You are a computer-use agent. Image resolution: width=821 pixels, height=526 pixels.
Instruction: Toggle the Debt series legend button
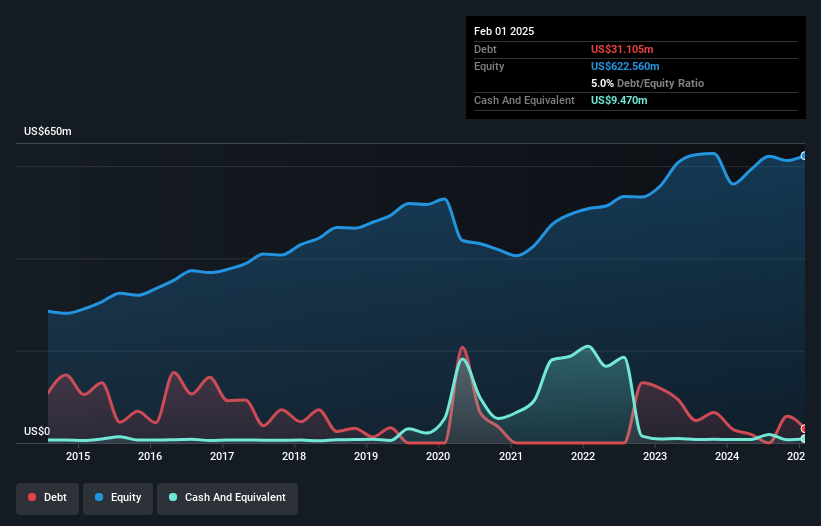coord(48,498)
